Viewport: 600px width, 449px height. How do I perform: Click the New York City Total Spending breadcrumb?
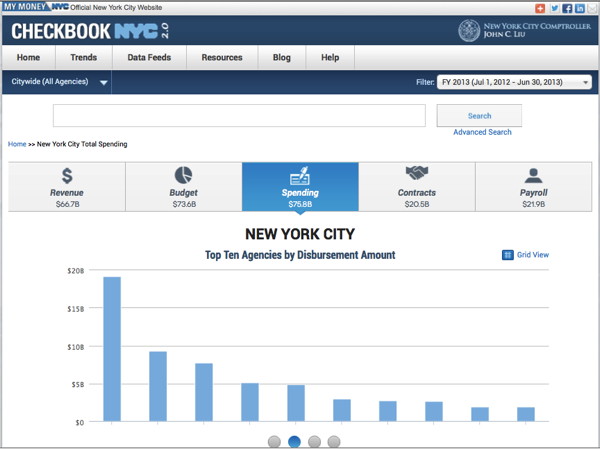(82, 144)
